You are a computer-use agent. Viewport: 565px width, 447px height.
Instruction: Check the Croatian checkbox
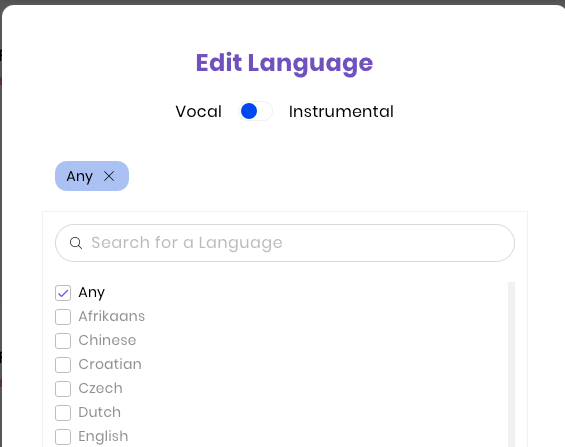pyautogui.click(x=63, y=365)
